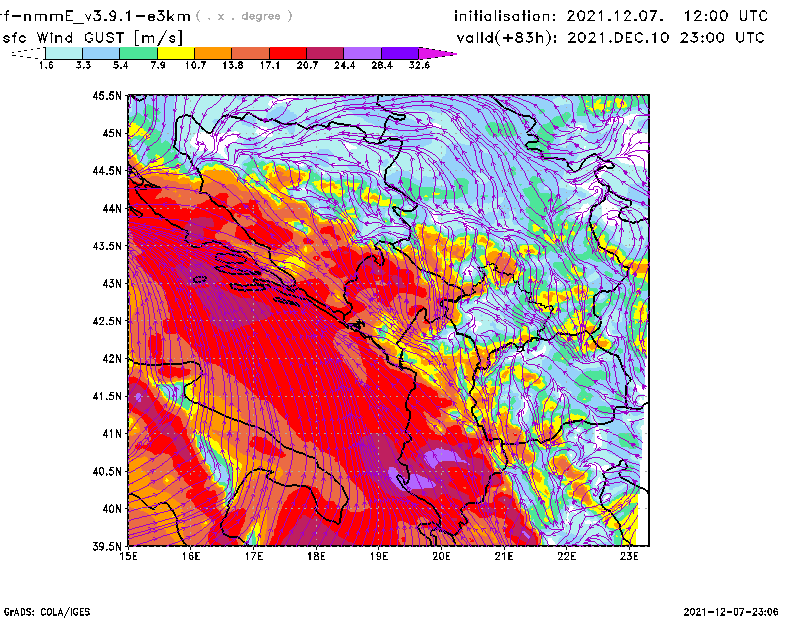This screenshot has height=618, width=800.
Task: Click the lavender 24.4–28.4 legend swatch
Action: [362, 53]
